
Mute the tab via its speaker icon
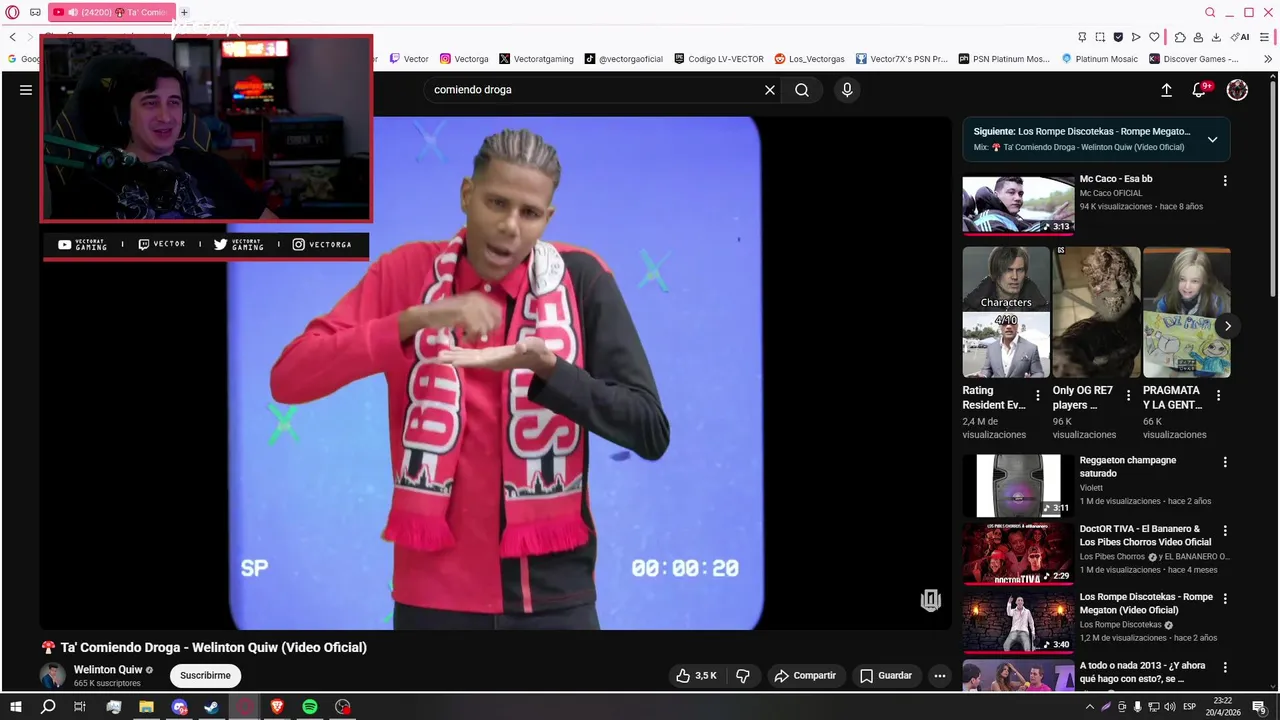click(72, 12)
